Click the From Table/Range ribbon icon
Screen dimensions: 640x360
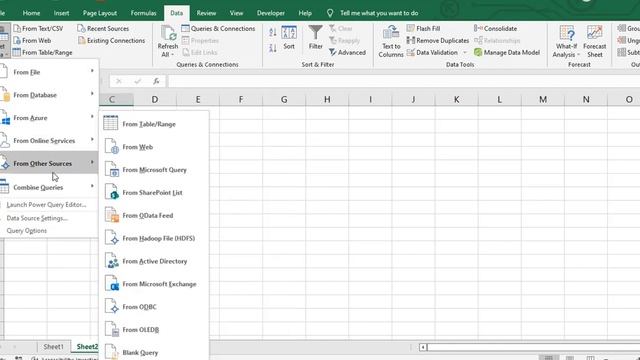click(x=17, y=52)
